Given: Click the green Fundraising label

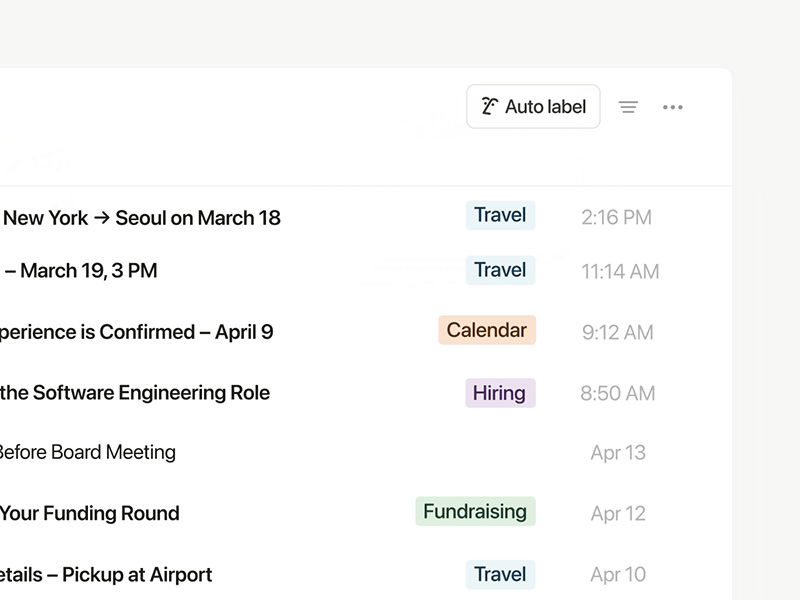Looking at the screenshot, I should (x=475, y=512).
